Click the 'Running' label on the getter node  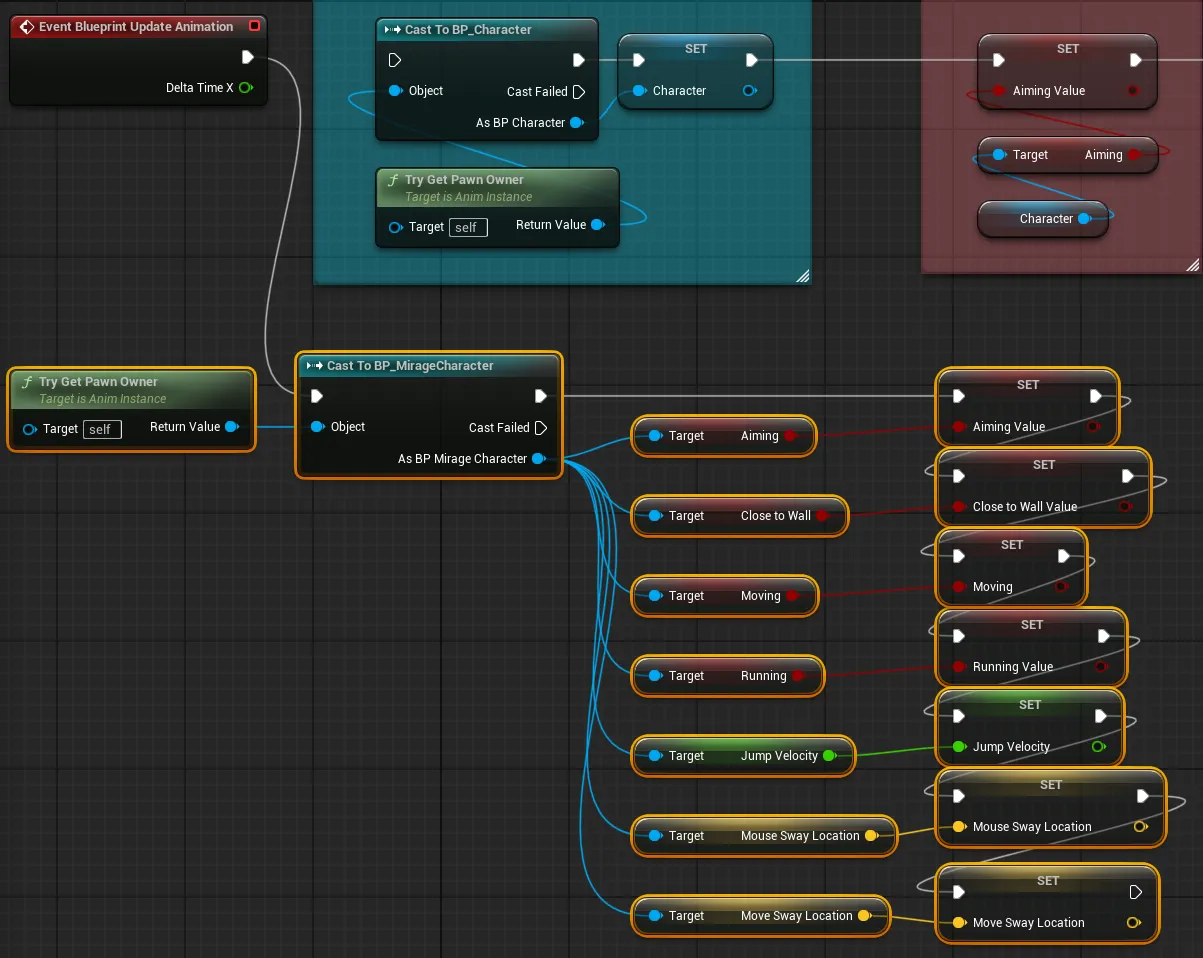click(x=764, y=676)
